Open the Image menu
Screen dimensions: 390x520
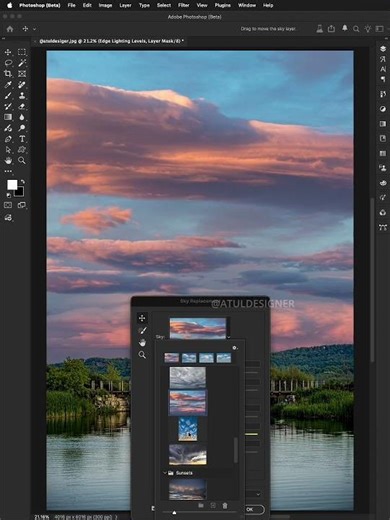105,5
